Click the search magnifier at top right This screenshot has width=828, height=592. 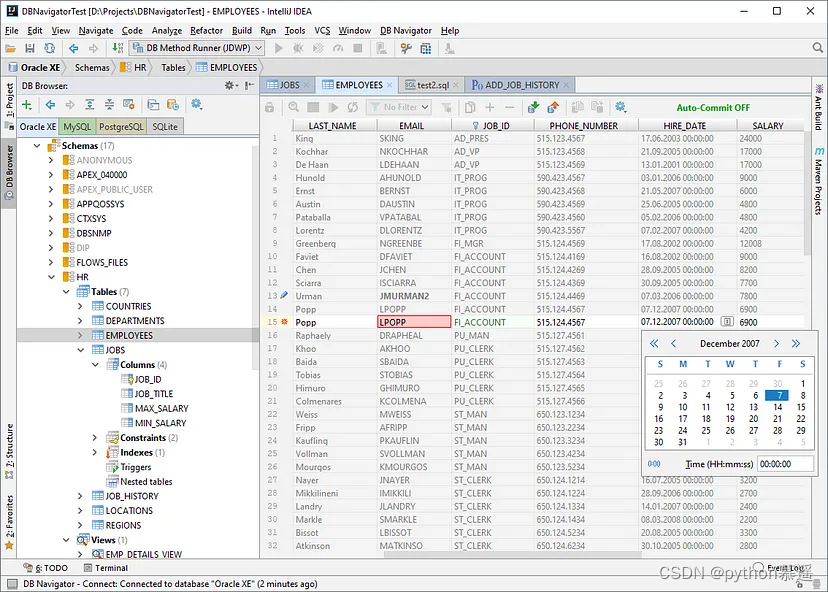click(x=817, y=48)
